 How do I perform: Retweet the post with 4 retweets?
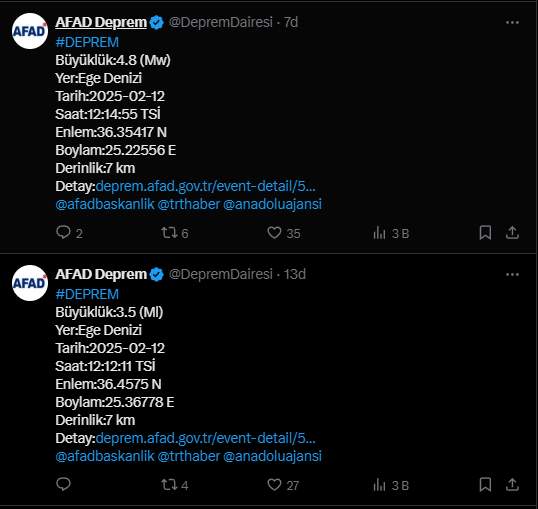[169, 485]
